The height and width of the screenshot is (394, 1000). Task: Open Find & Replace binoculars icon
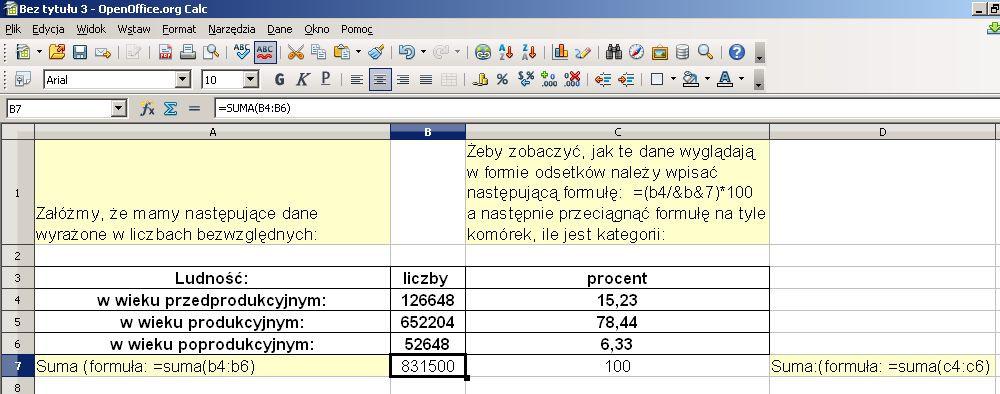614,52
